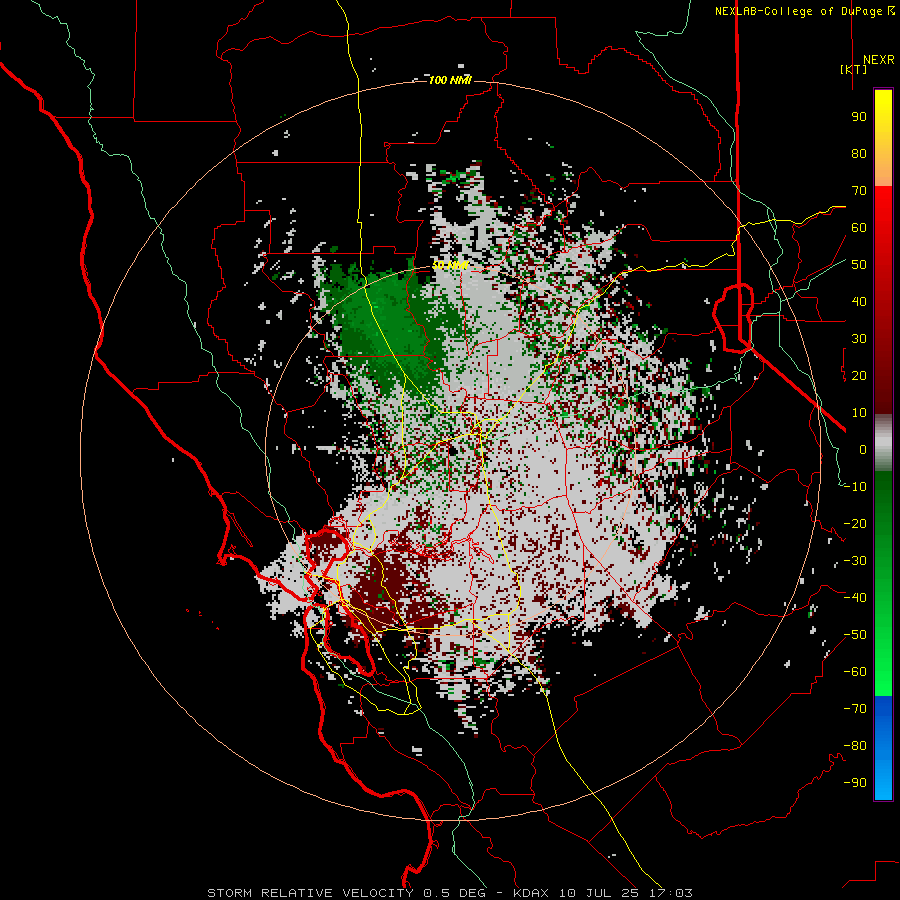Click the 20 value on velocity scale
This screenshot has height=900, width=900.
point(859,376)
